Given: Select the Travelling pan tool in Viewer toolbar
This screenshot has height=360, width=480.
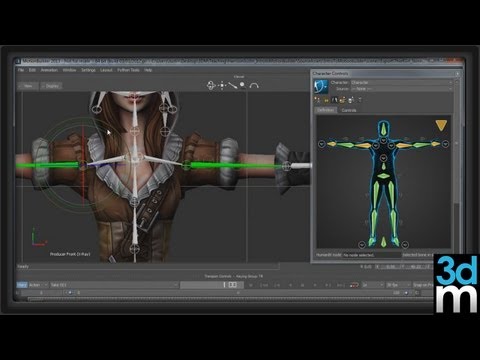Looking at the screenshot, I should click(x=222, y=86).
